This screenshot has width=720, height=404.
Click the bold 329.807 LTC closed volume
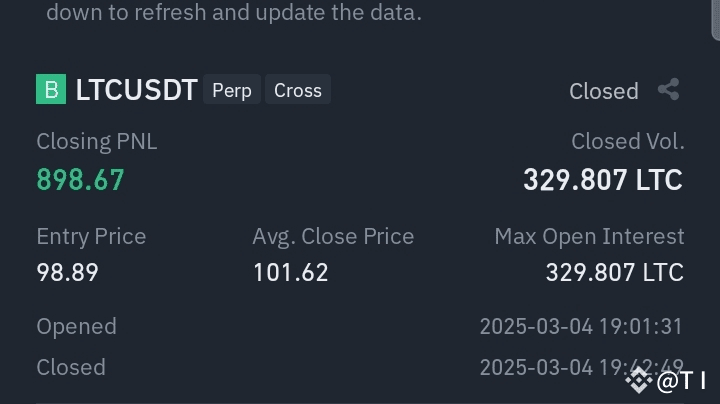[602, 180]
